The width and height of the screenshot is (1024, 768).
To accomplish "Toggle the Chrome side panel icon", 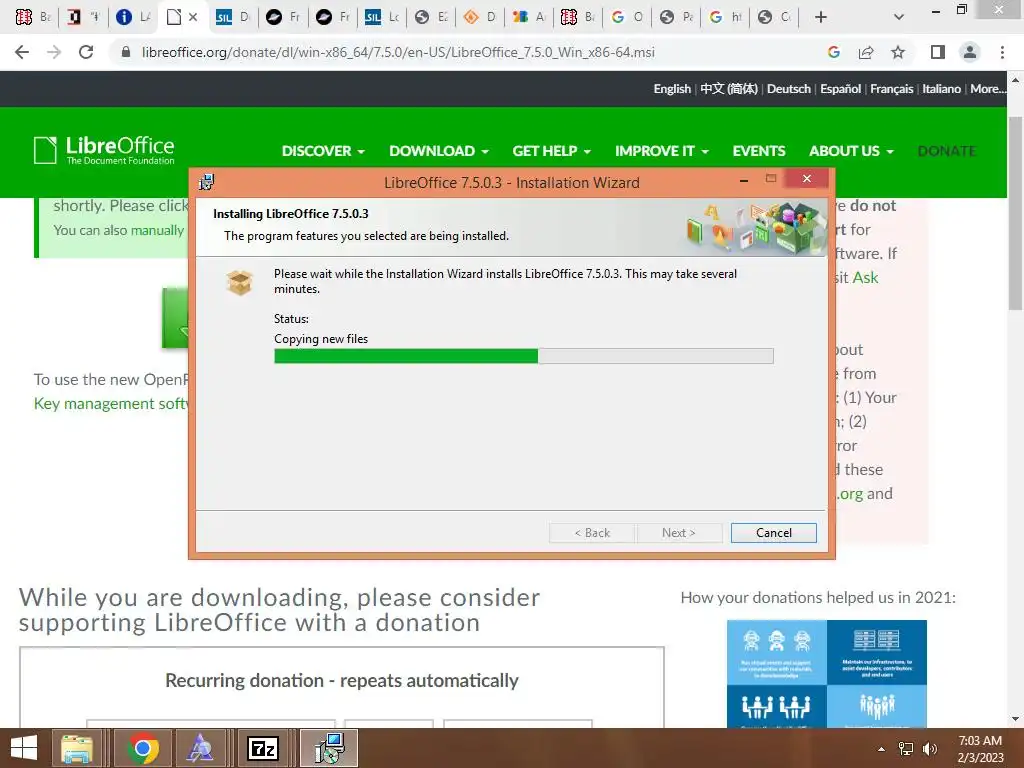I will (x=938, y=52).
